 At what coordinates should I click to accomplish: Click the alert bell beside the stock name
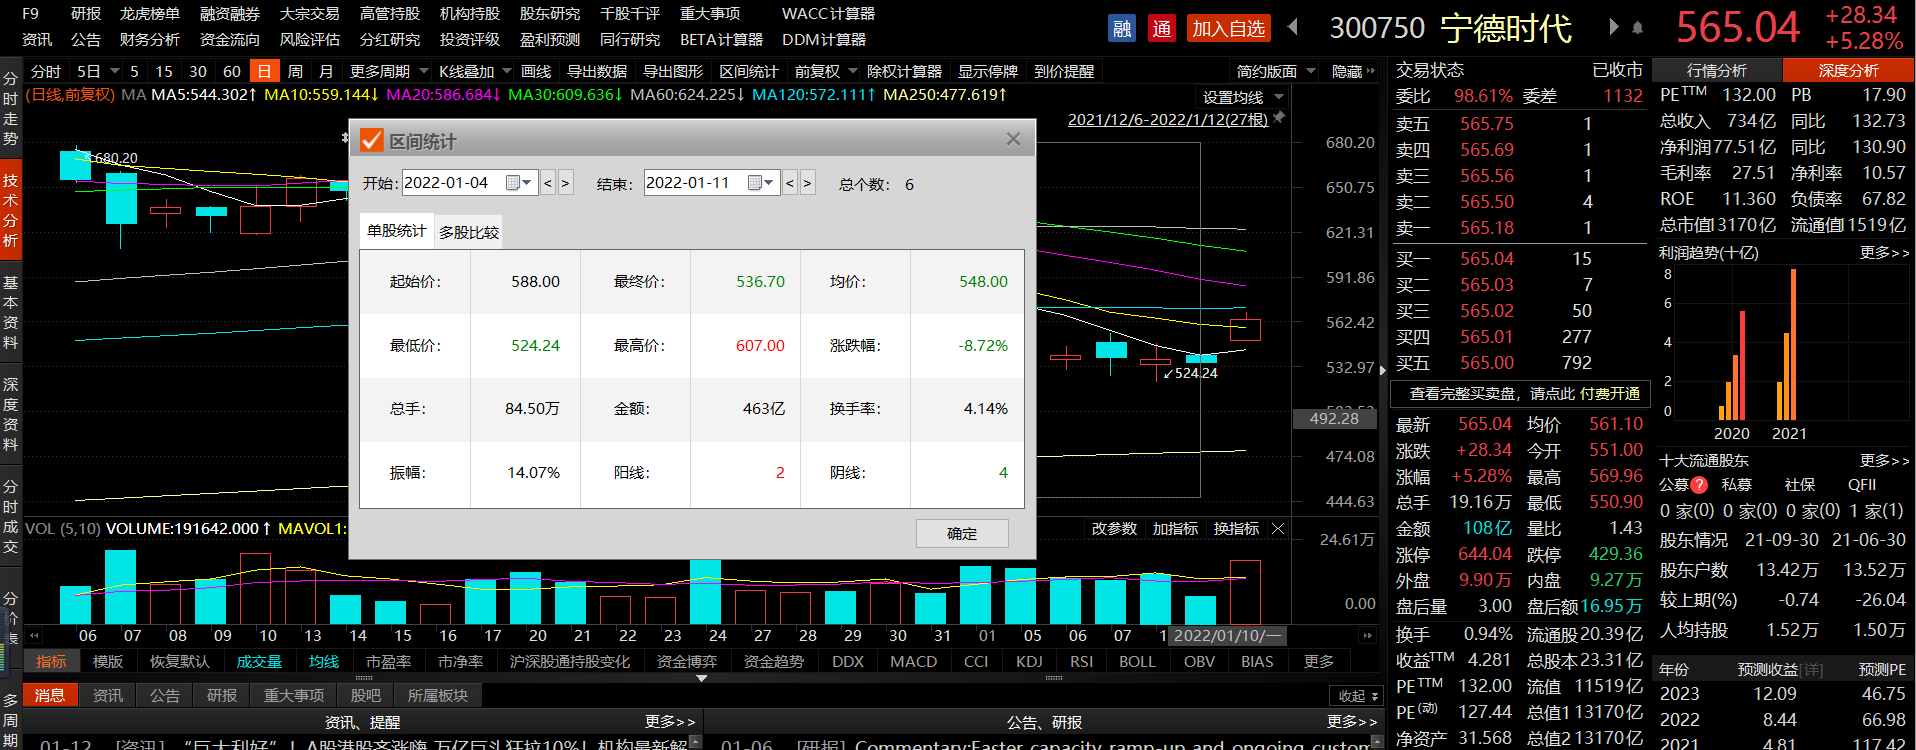click(1637, 28)
